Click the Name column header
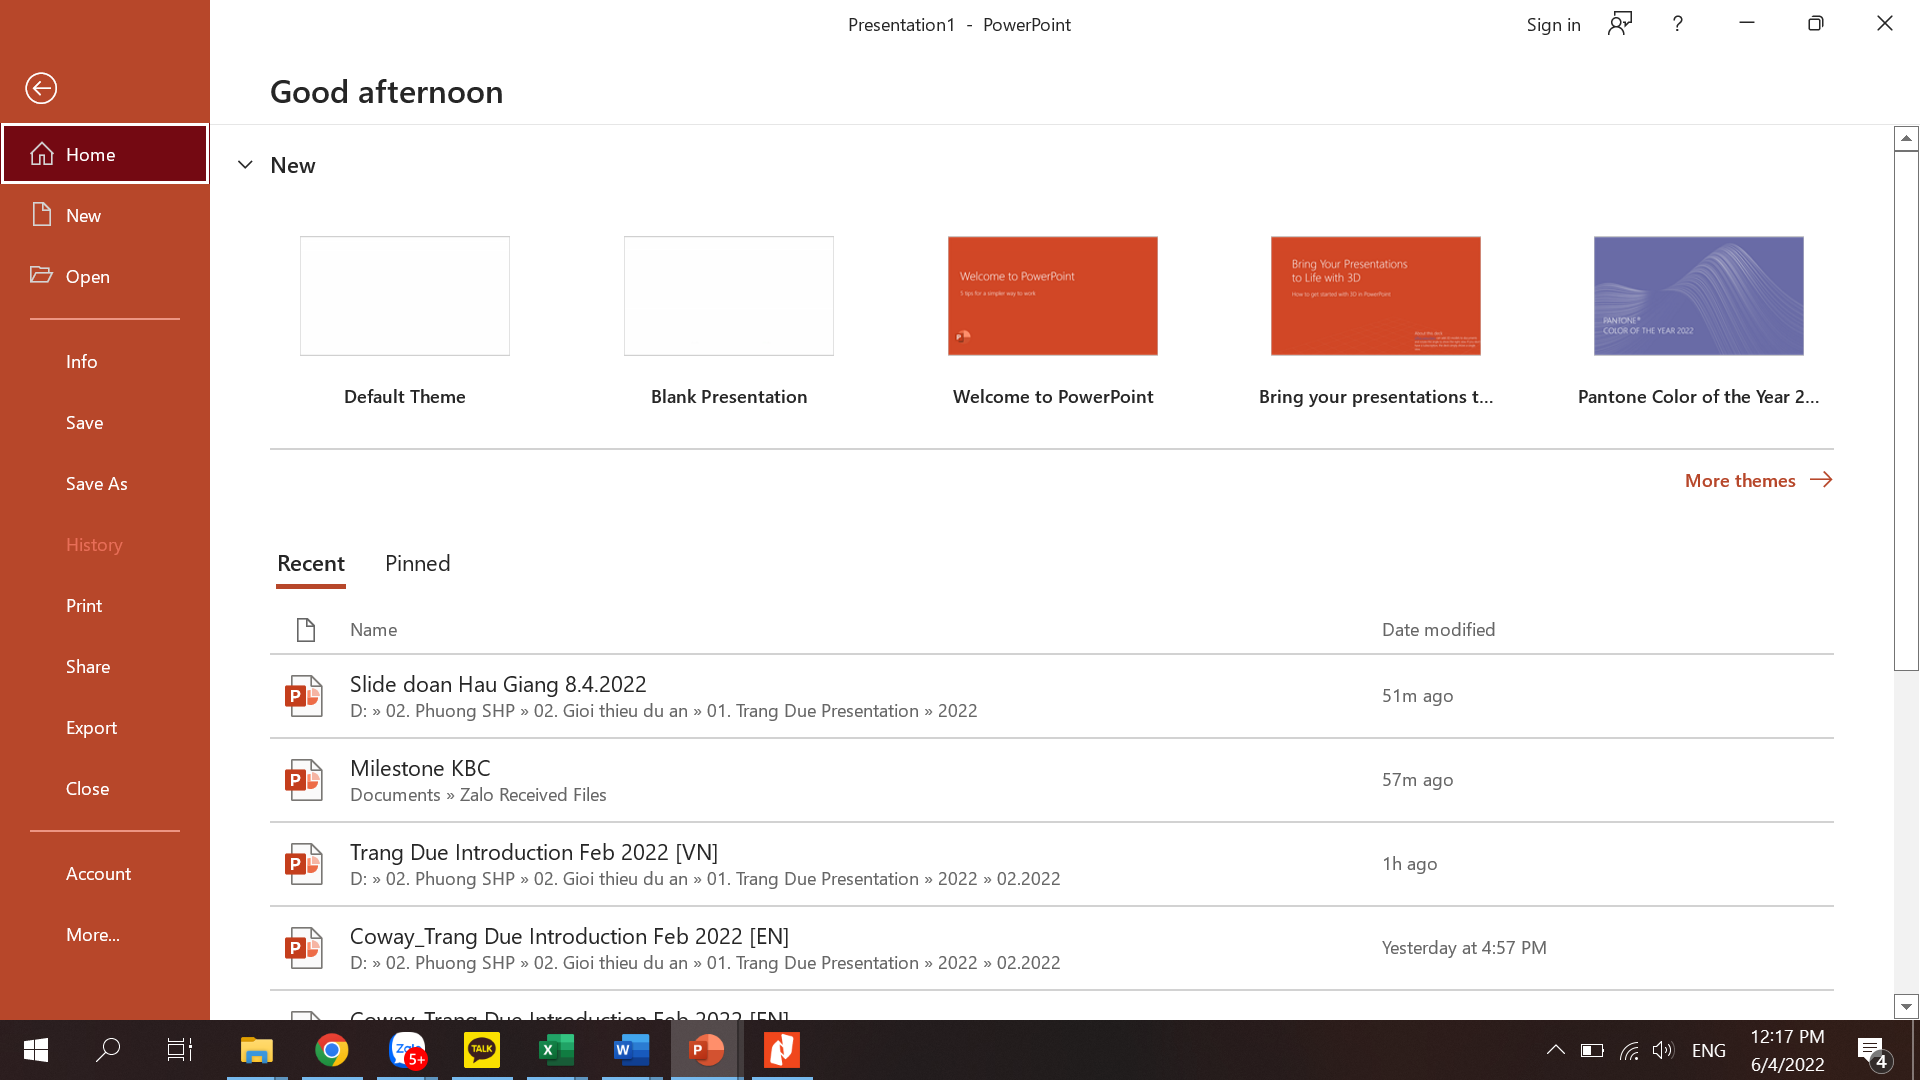1920x1080 pixels. point(373,630)
